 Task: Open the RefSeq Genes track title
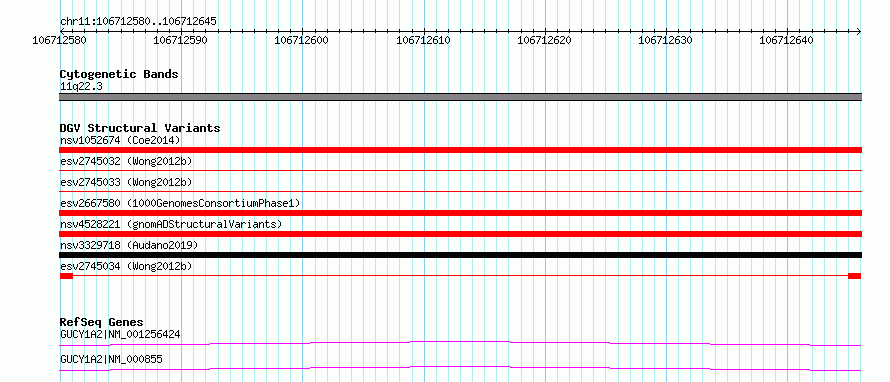pos(102,322)
